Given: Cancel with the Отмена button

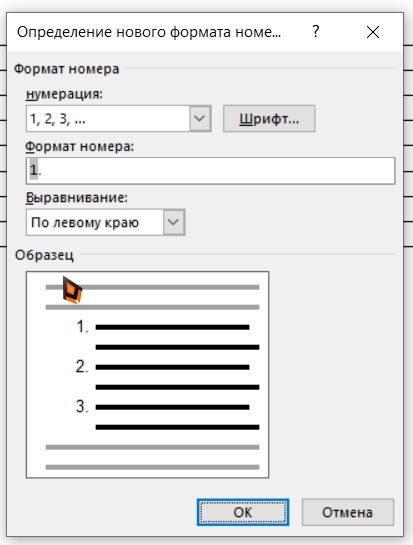Looking at the screenshot, I should (x=348, y=512).
